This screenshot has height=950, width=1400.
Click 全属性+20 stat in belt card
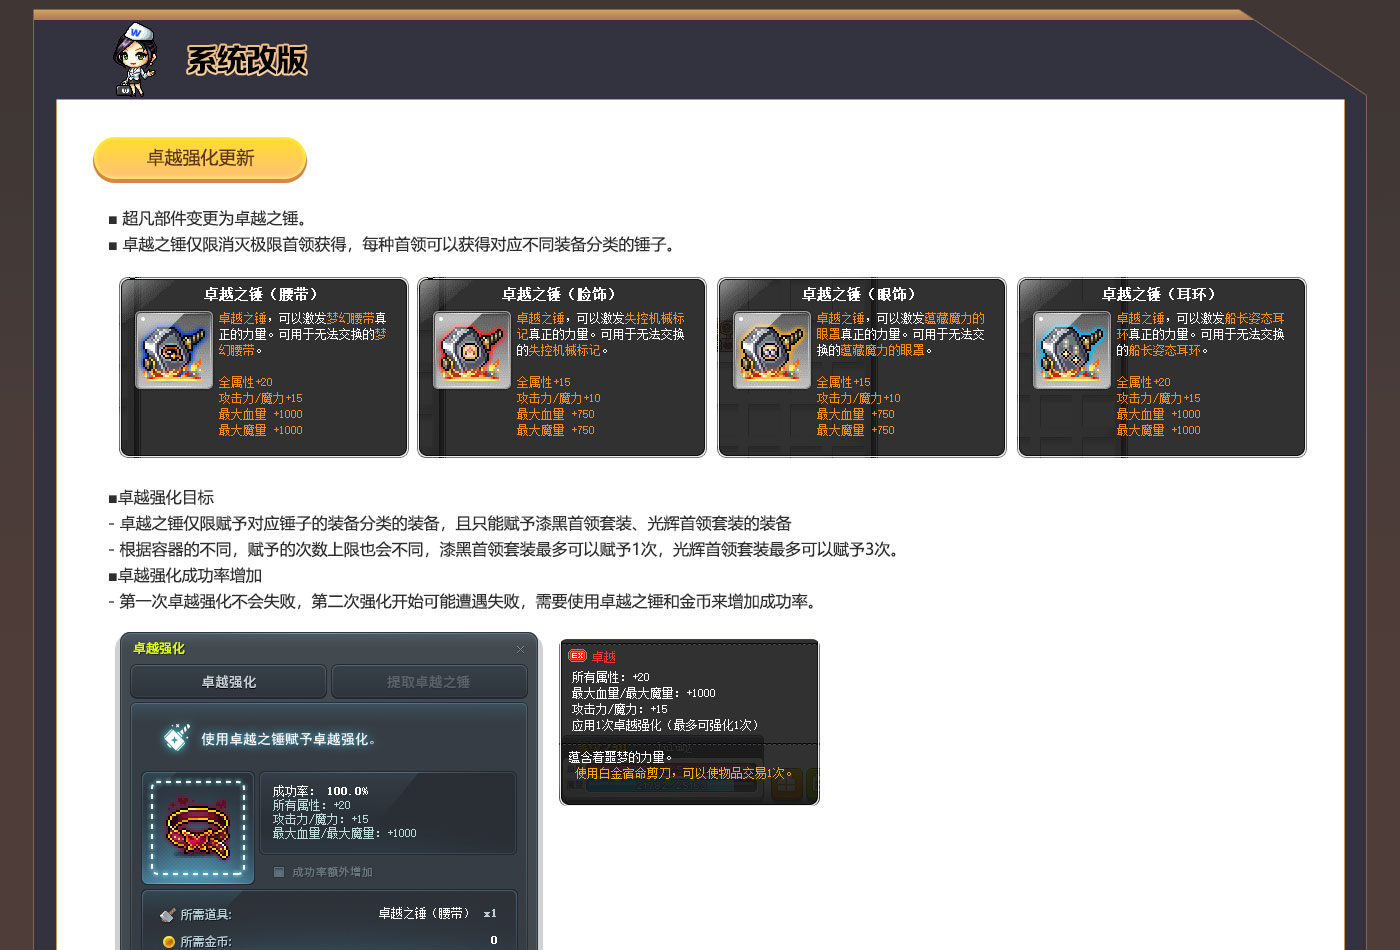(x=246, y=382)
